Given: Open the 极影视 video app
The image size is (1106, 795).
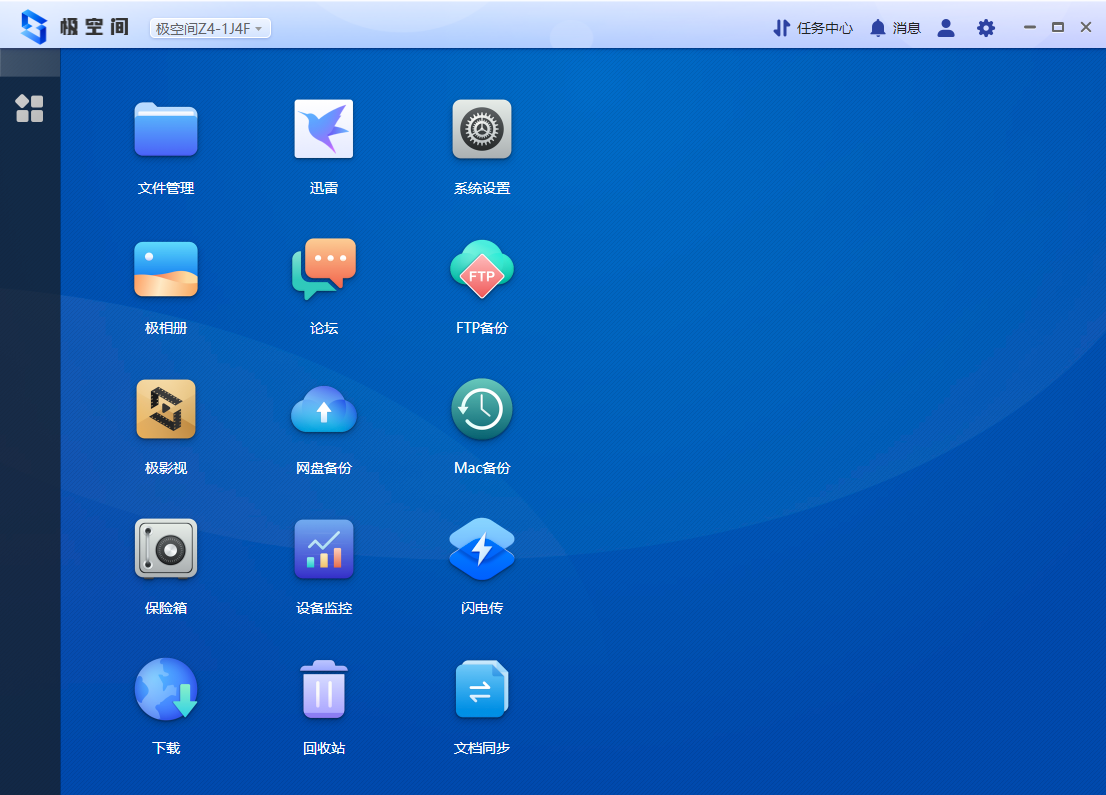Looking at the screenshot, I should 166,410.
